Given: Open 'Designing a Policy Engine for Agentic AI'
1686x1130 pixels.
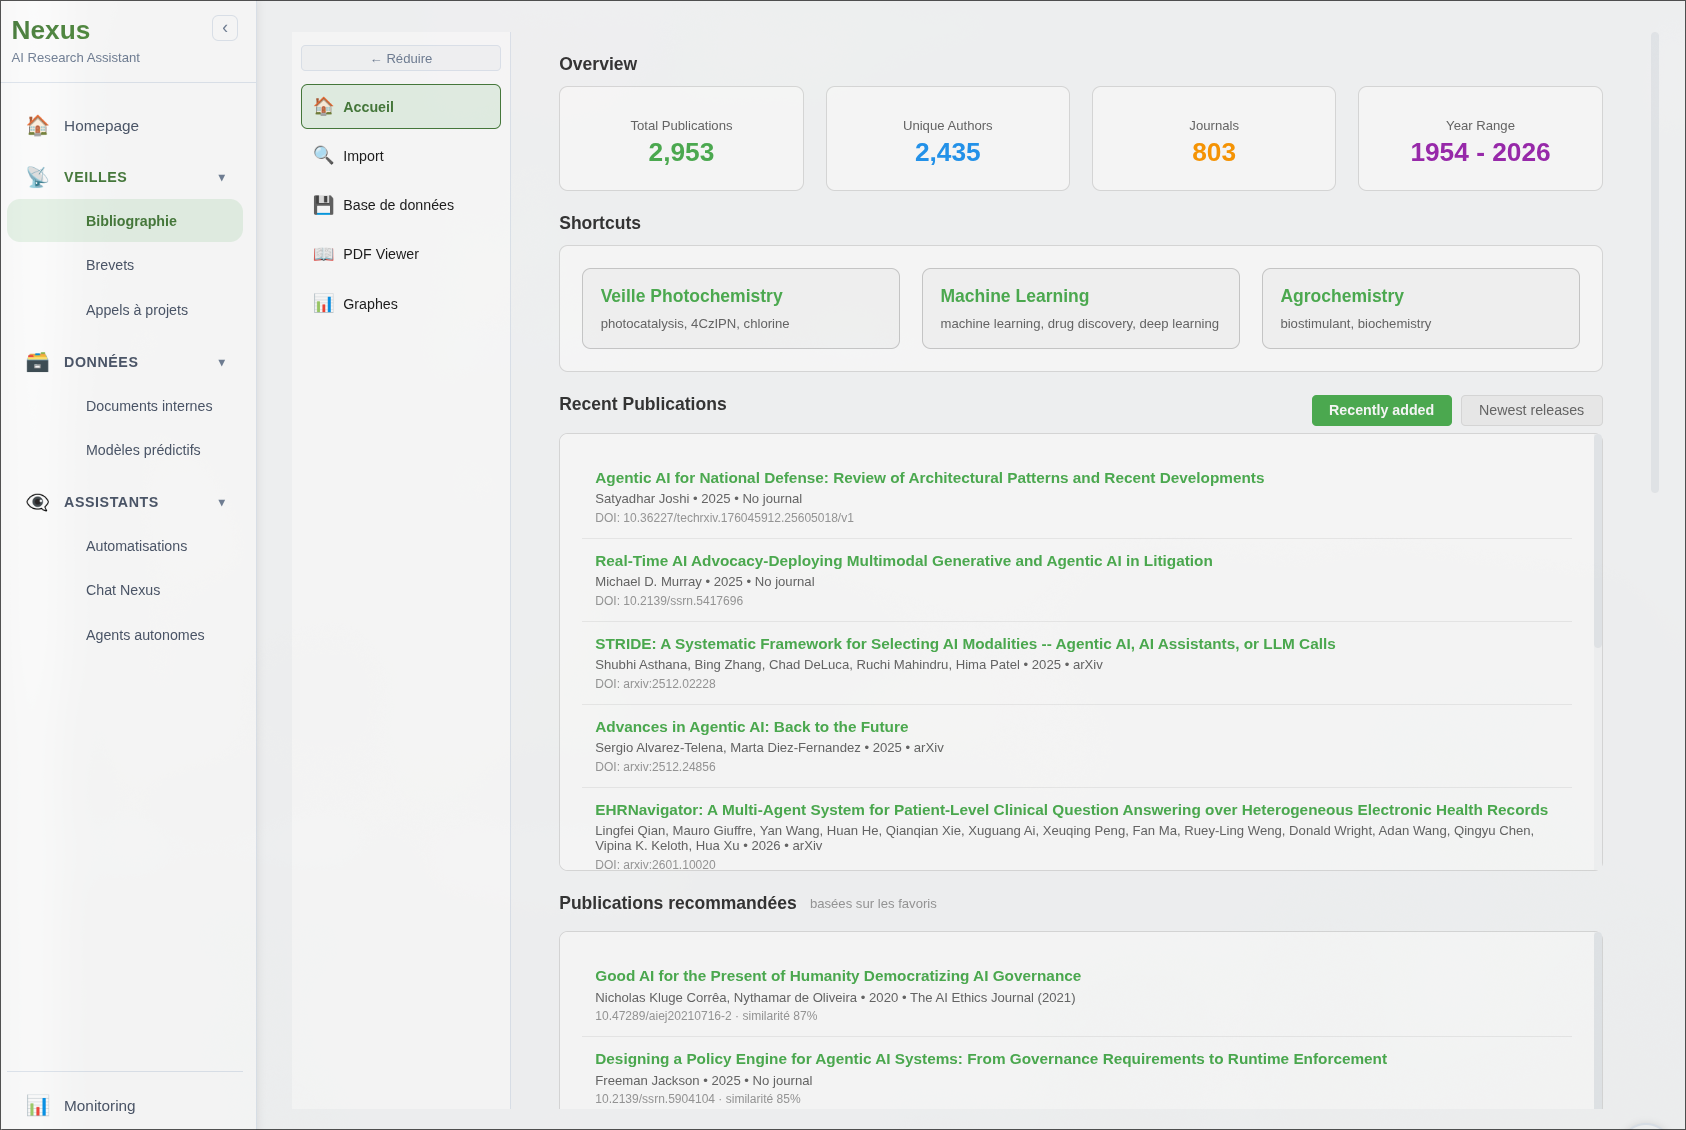Looking at the screenshot, I should (991, 1059).
